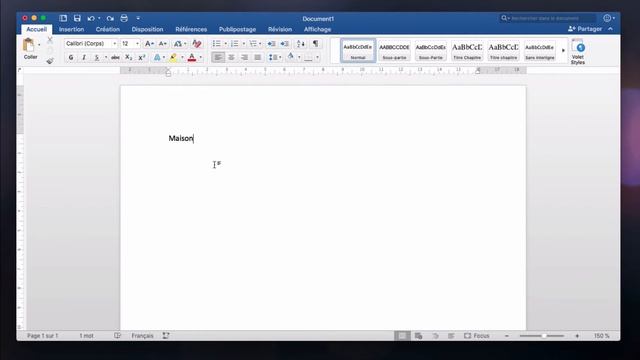Align text to the right
This screenshot has width=640, height=360.
(244, 58)
